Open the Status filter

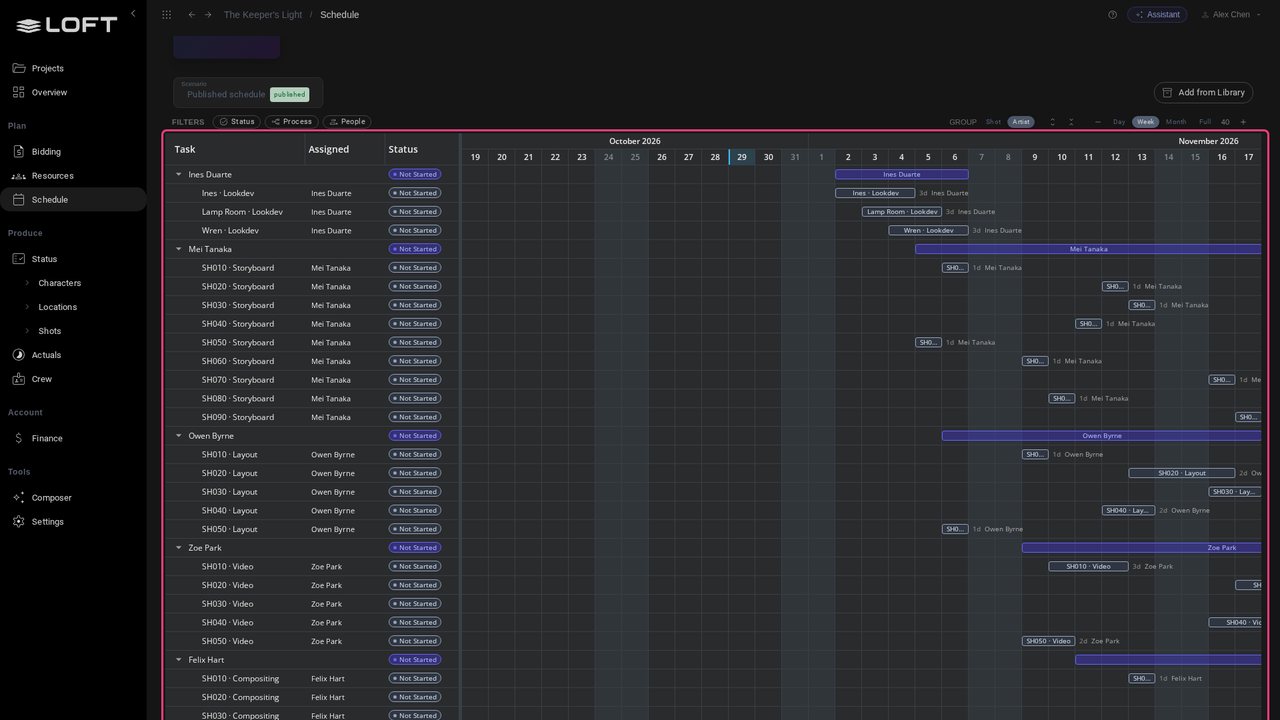pos(236,122)
